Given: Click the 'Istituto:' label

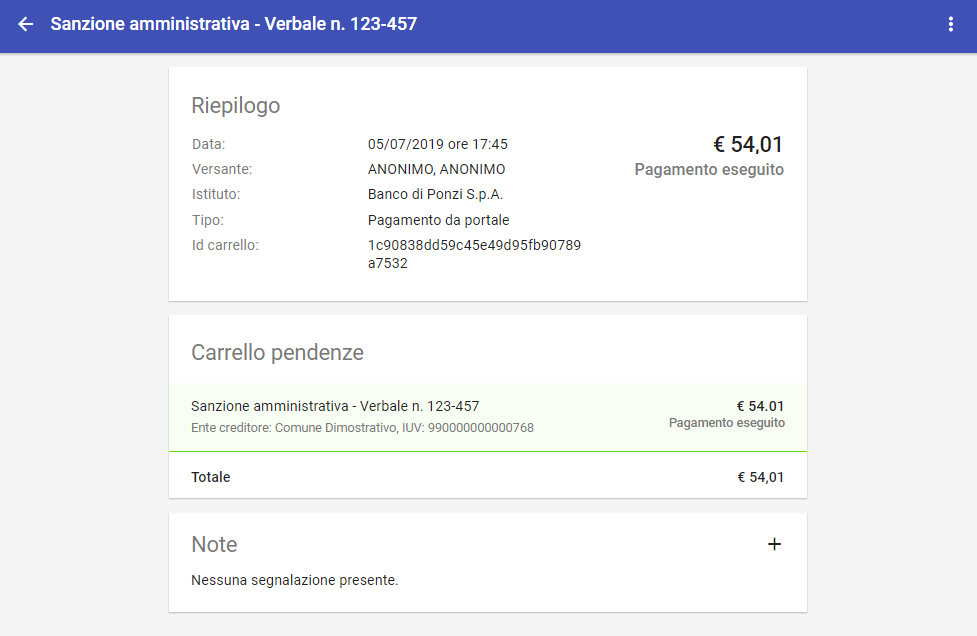Looking at the screenshot, I should [x=216, y=194].
